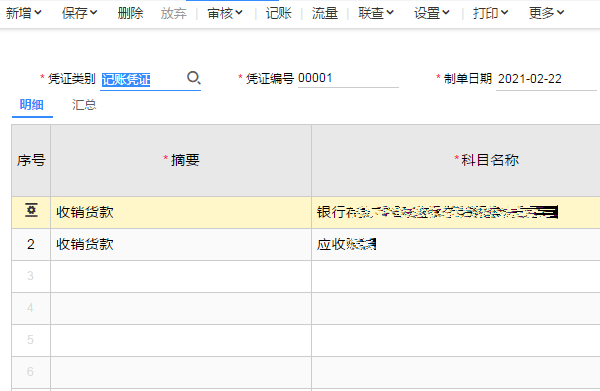The image size is (600, 391).
Task: Click the 制单日期 field 2021-02-22
Action: click(x=546, y=79)
